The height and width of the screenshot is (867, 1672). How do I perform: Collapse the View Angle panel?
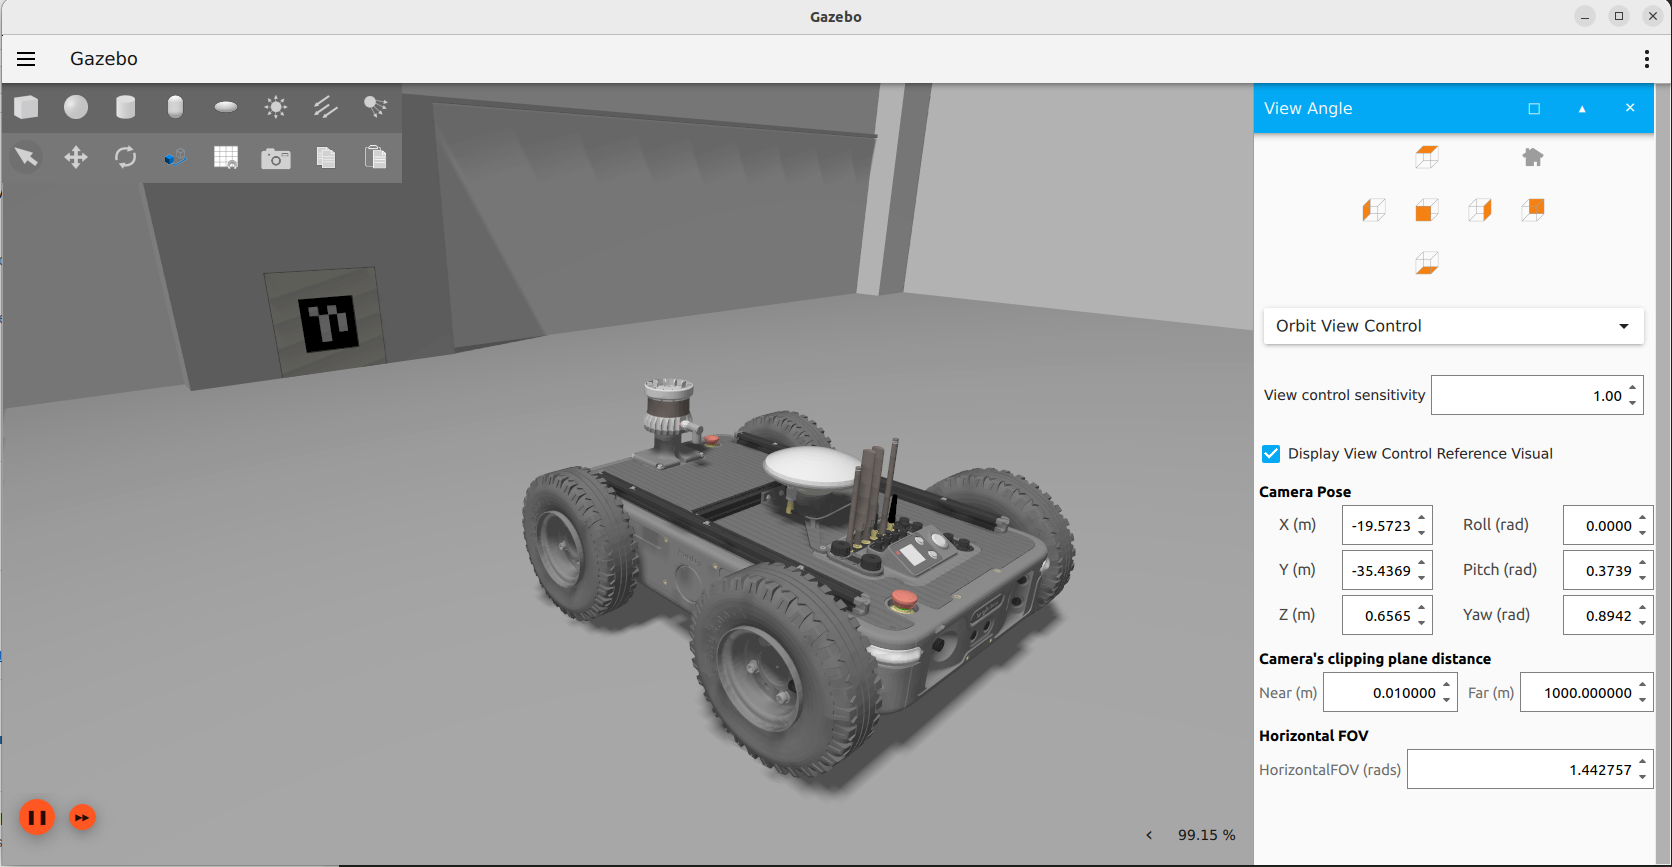click(1582, 109)
